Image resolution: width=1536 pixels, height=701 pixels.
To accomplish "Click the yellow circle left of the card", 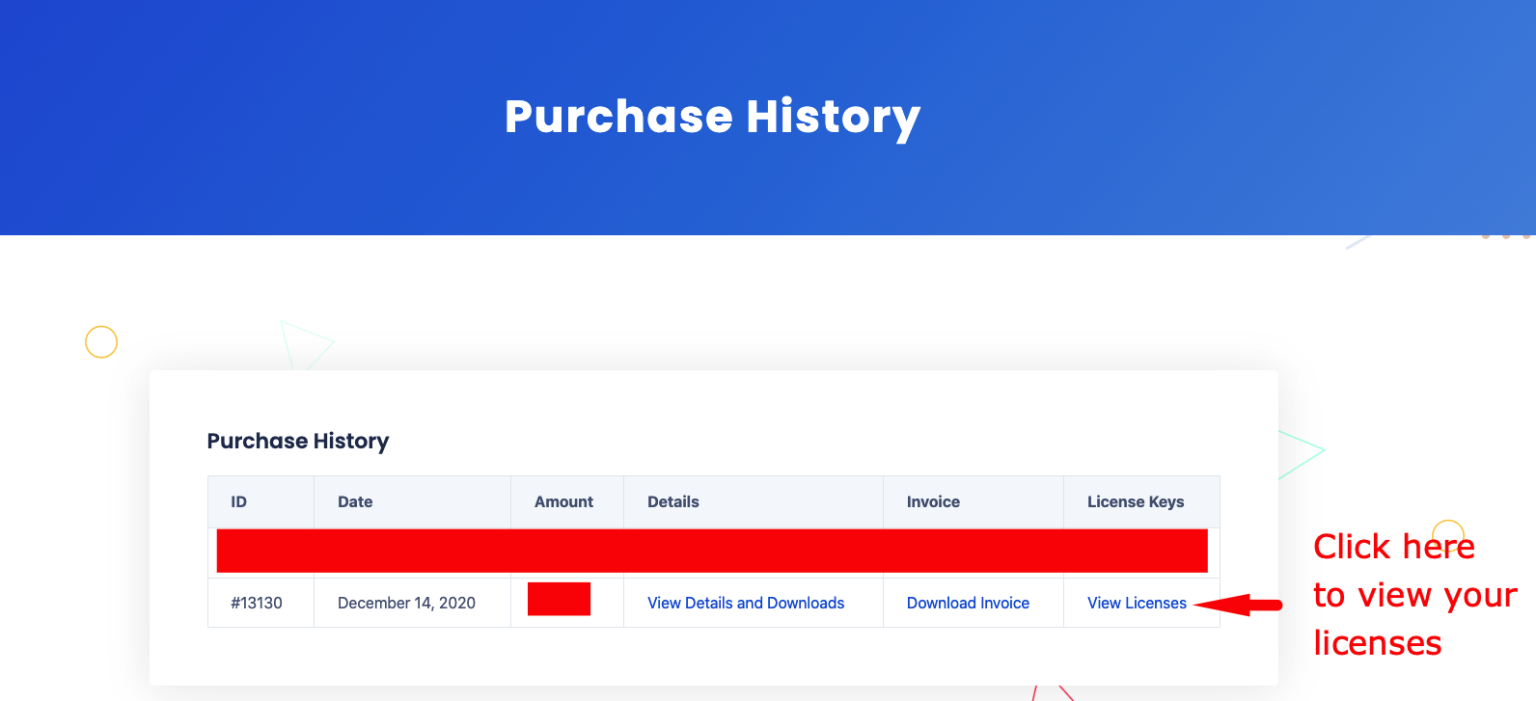I will [x=101, y=342].
